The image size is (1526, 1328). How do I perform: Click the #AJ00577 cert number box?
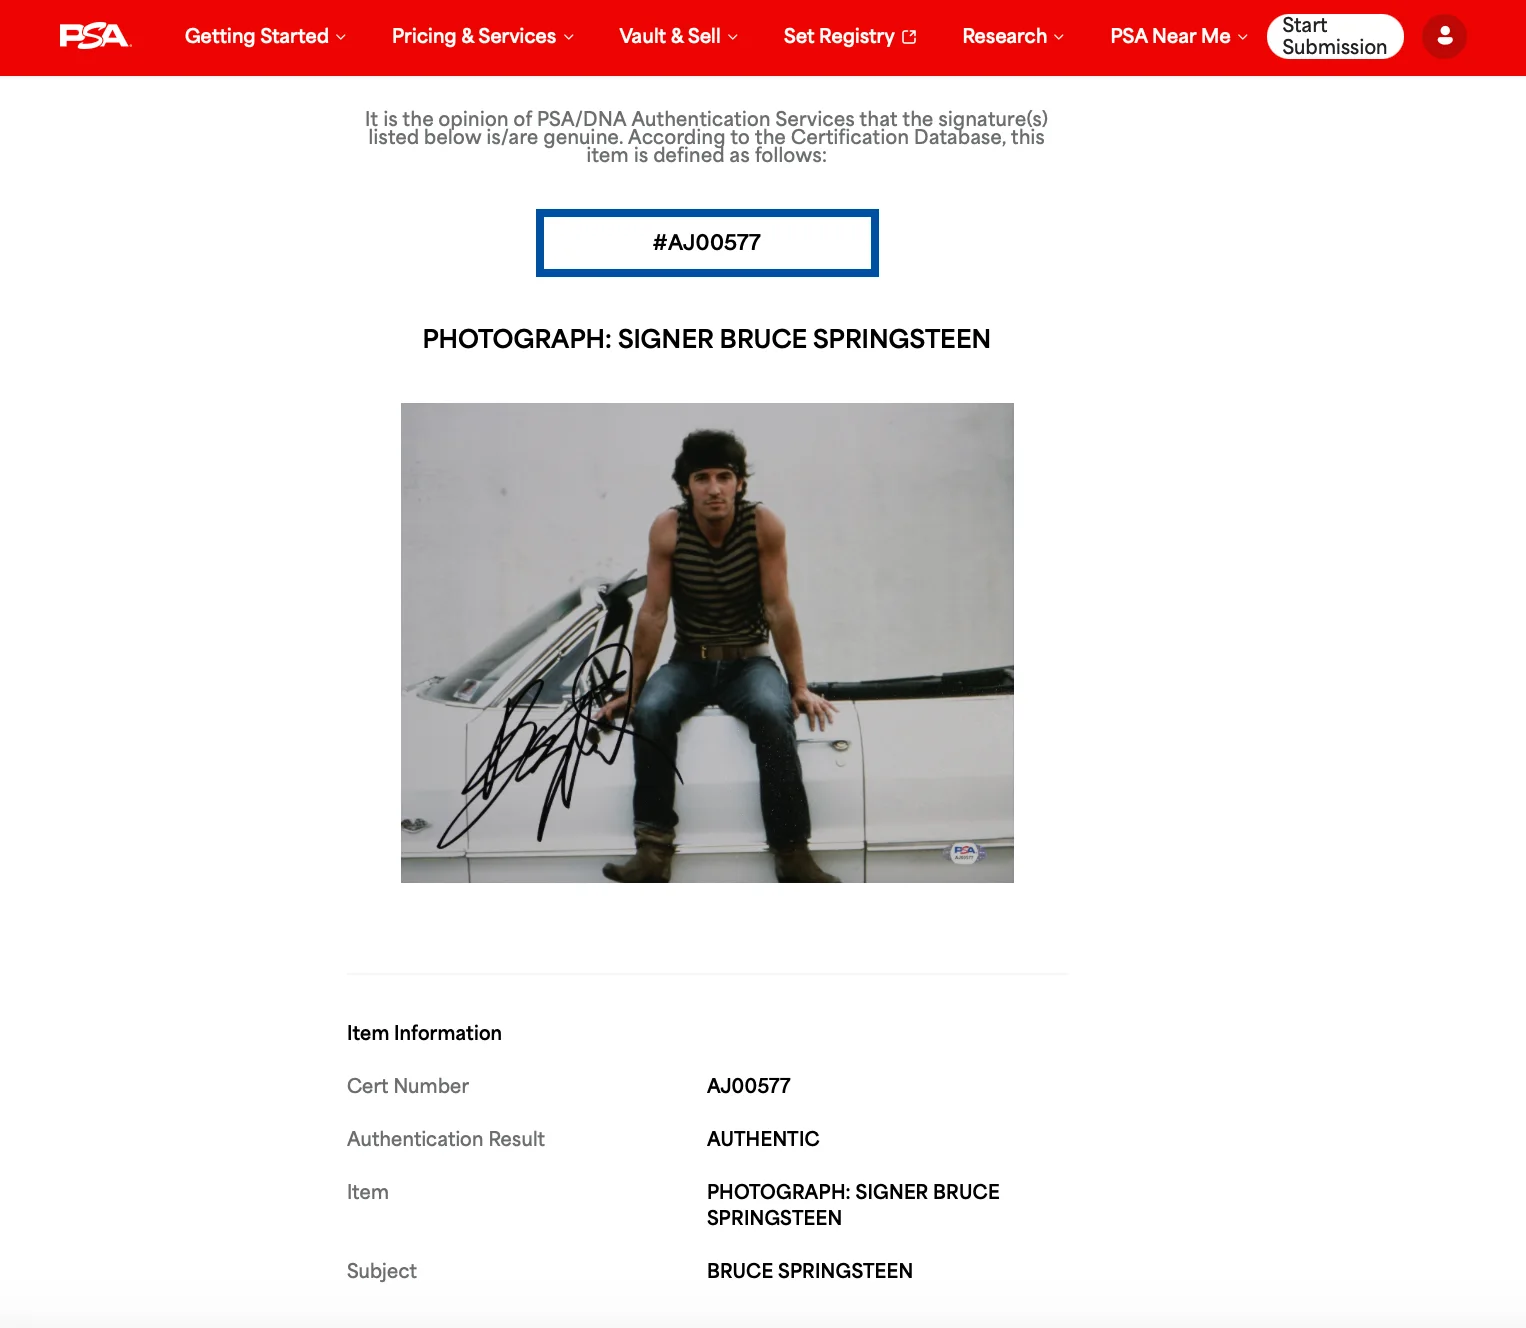click(x=707, y=243)
